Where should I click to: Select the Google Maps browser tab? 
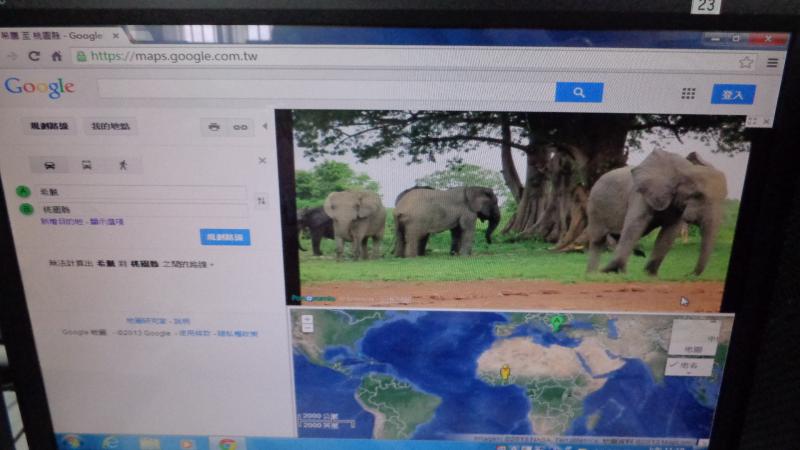coord(60,36)
